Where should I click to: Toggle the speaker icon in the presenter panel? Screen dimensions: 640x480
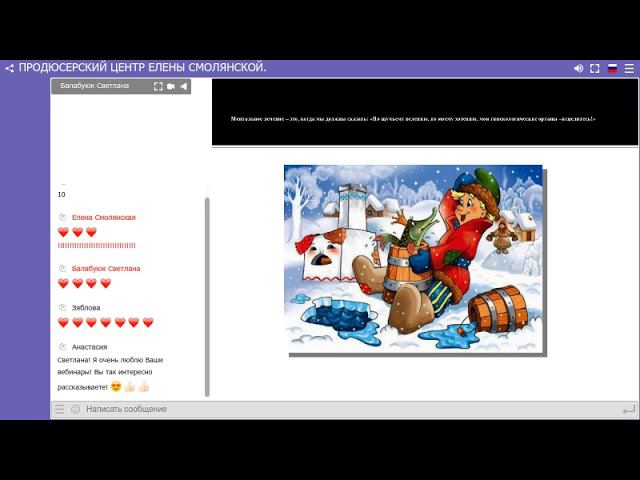[184, 86]
